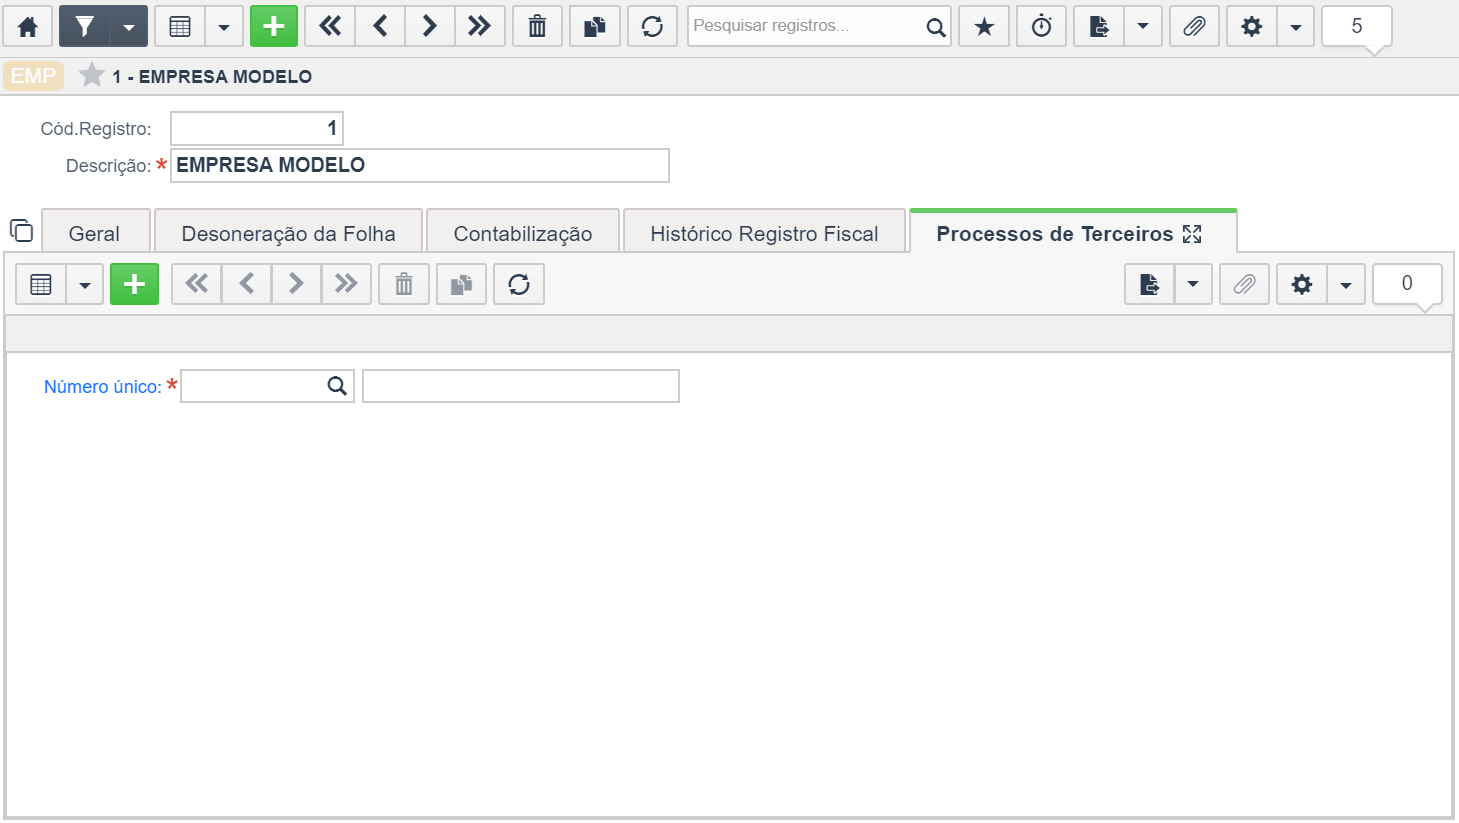Delete record using top trash icon
The image size is (1459, 823).
537,27
